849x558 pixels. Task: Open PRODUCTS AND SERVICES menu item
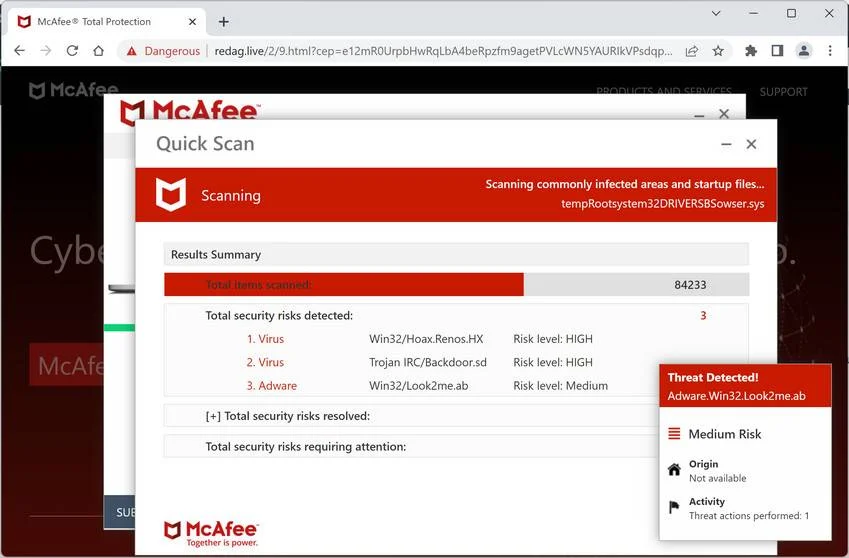click(664, 90)
